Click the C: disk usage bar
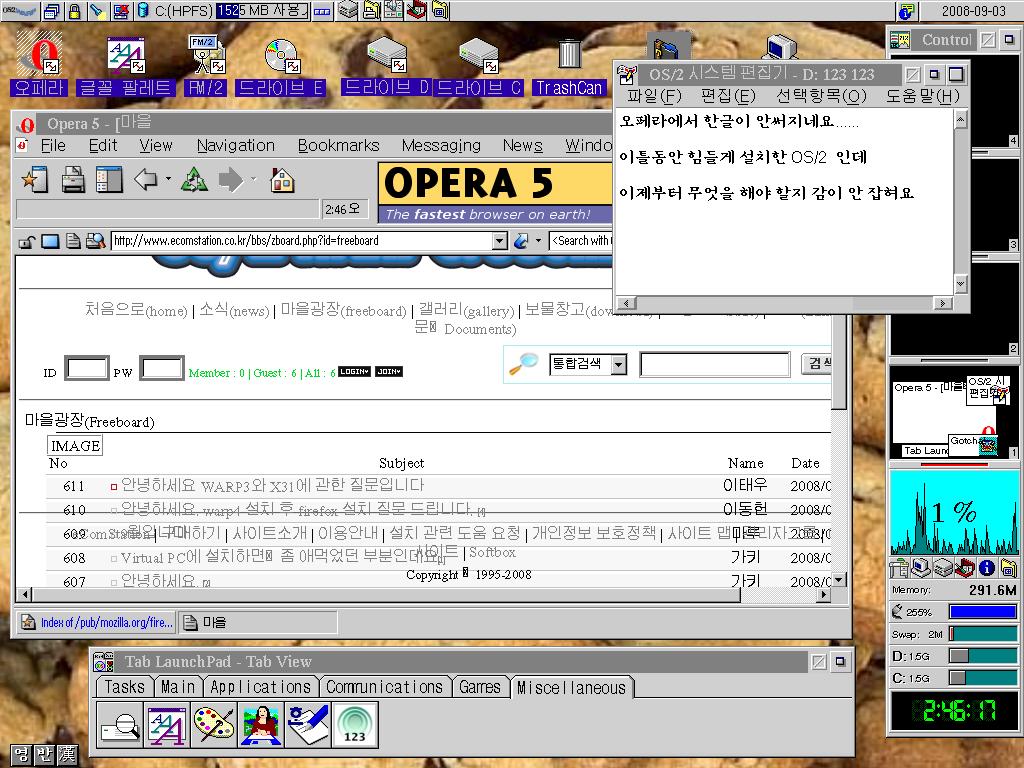 tap(983, 678)
